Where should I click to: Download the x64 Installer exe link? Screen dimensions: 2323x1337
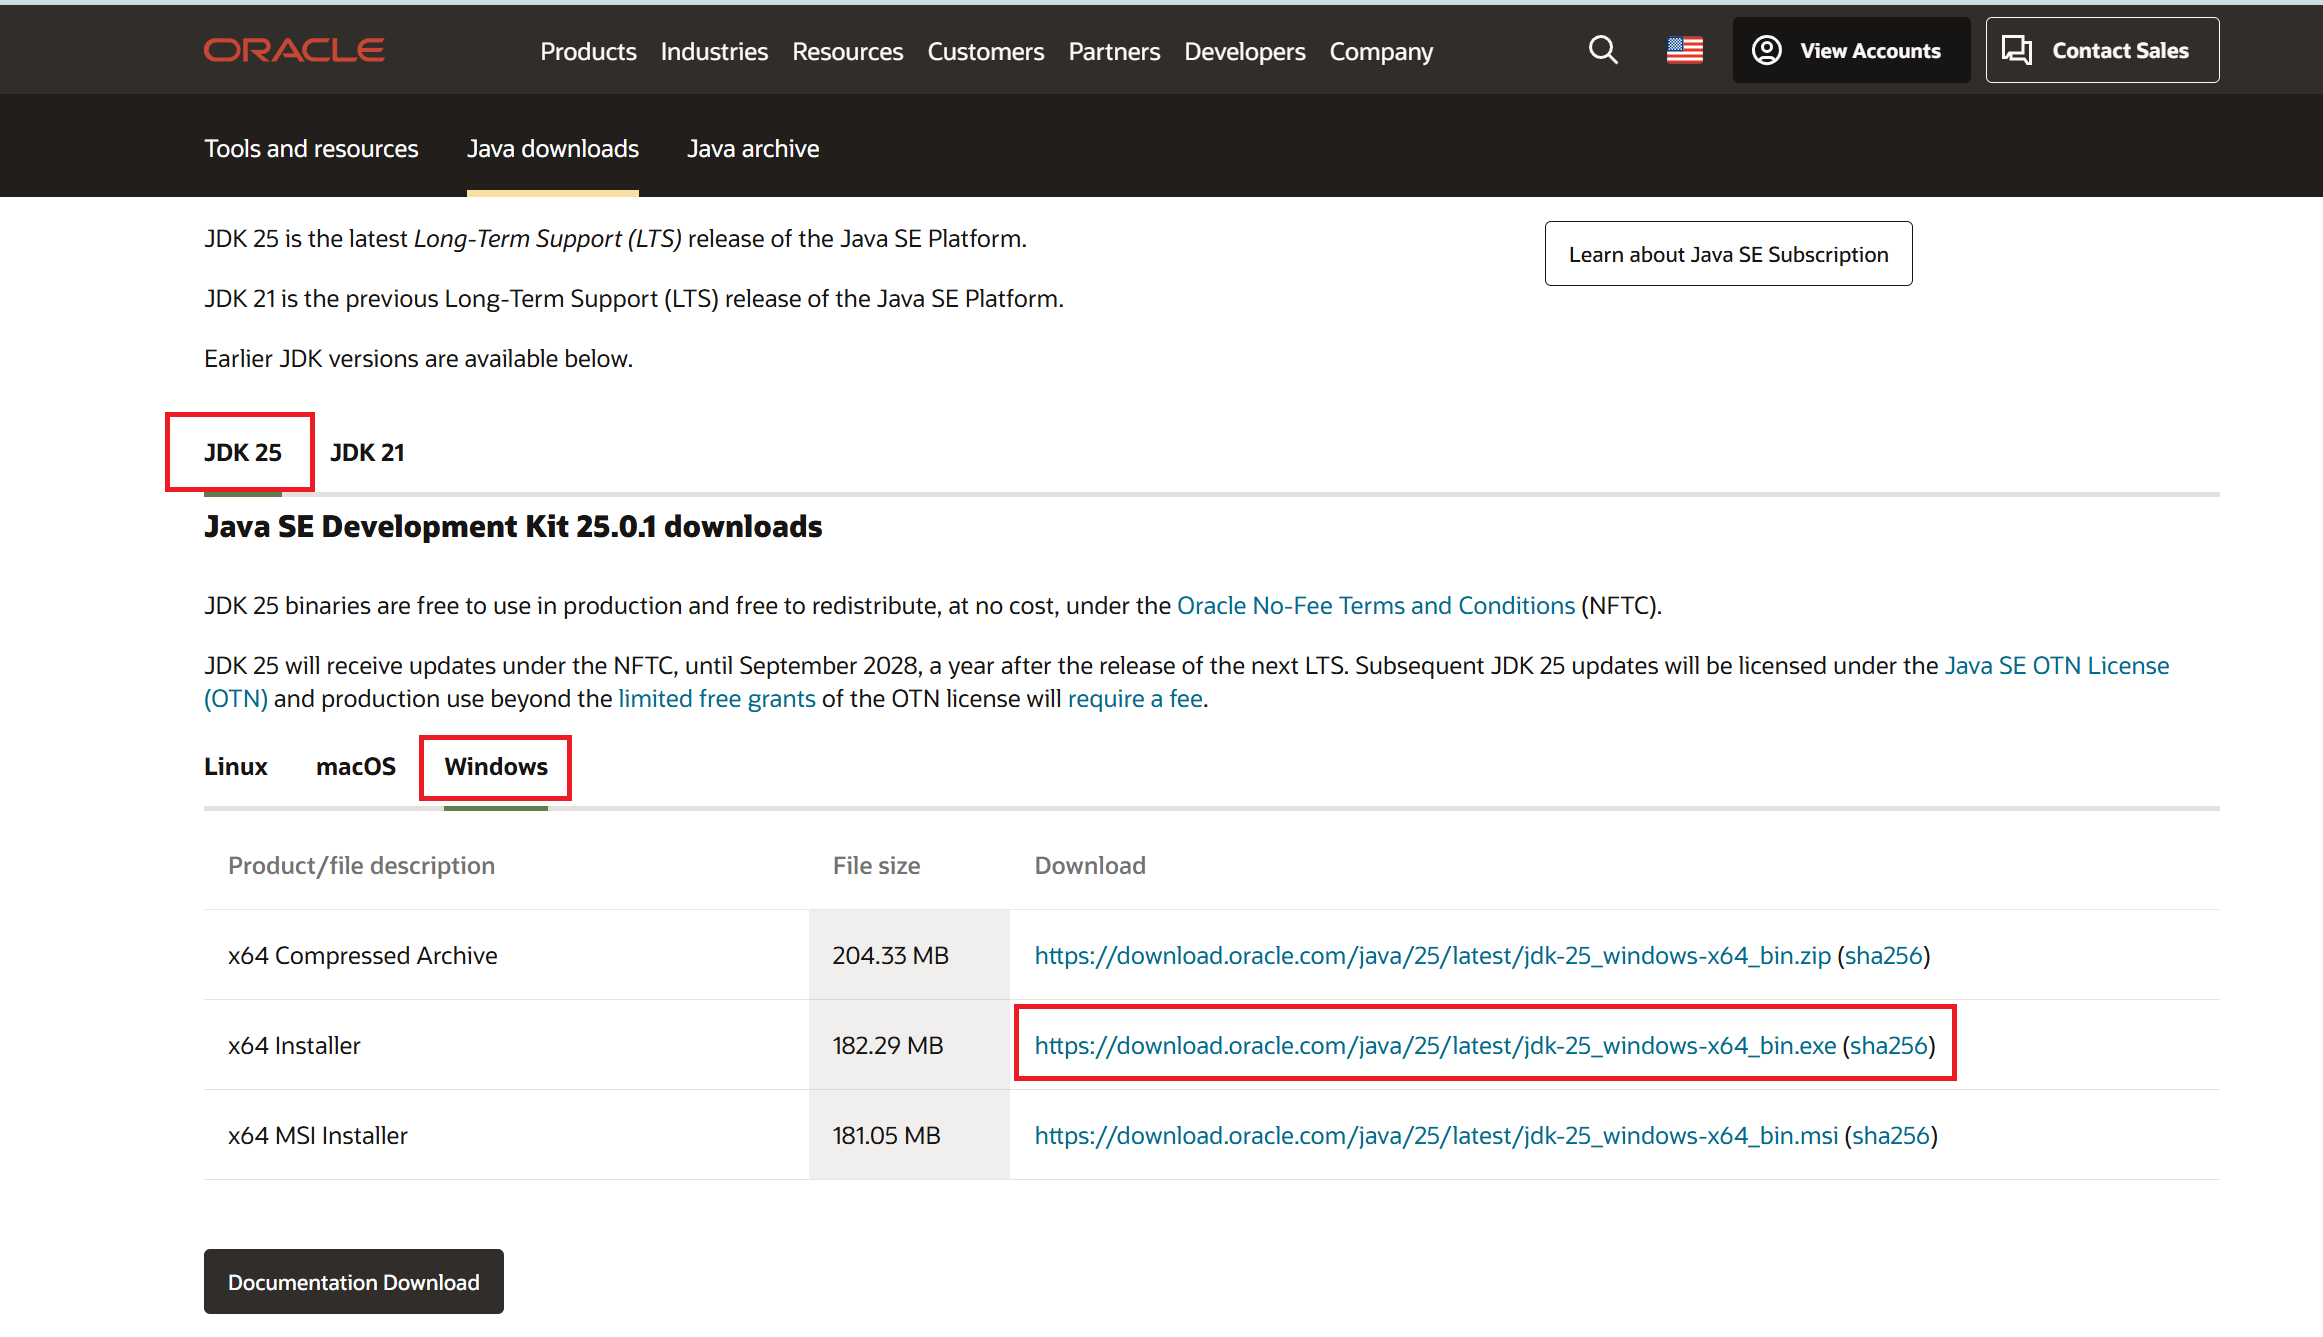(1434, 1045)
